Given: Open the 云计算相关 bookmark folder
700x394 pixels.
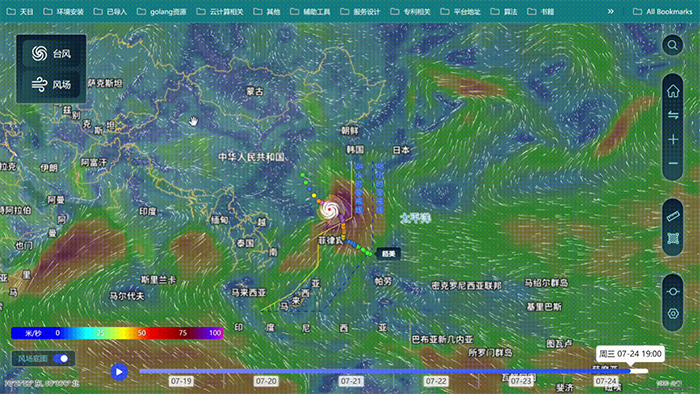Looking at the screenshot, I should (x=220, y=12).
